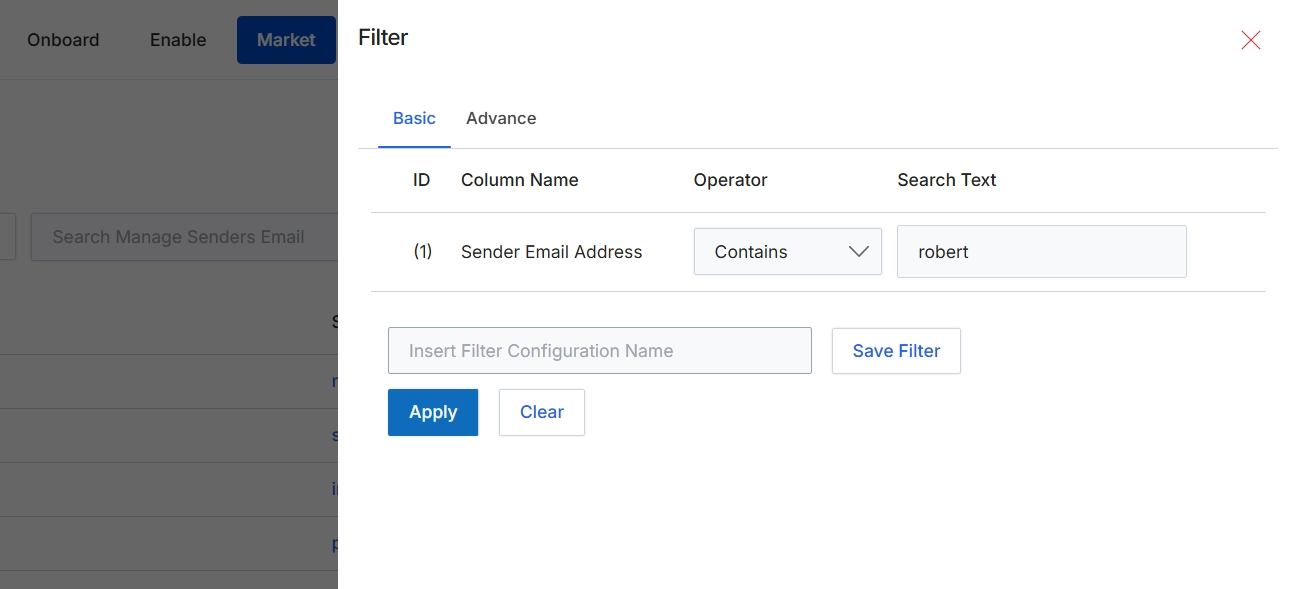Click the Filter panel title
Viewport: 1298px width, 589px height.
[x=383, y=37]
